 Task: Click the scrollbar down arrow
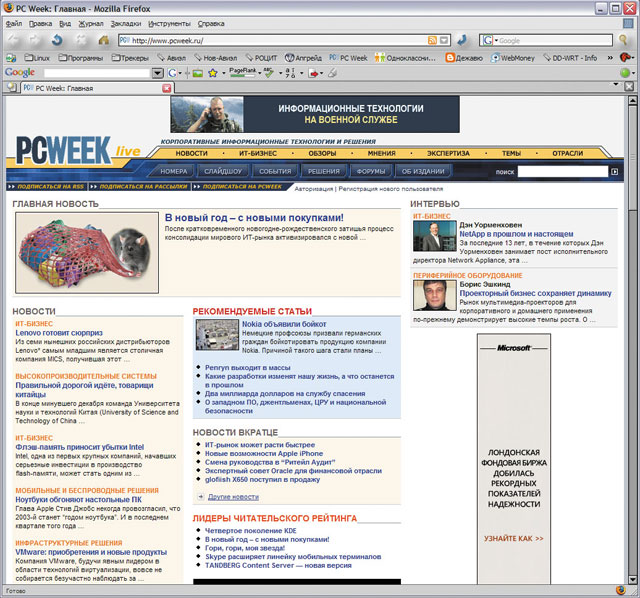pos(632,580)
